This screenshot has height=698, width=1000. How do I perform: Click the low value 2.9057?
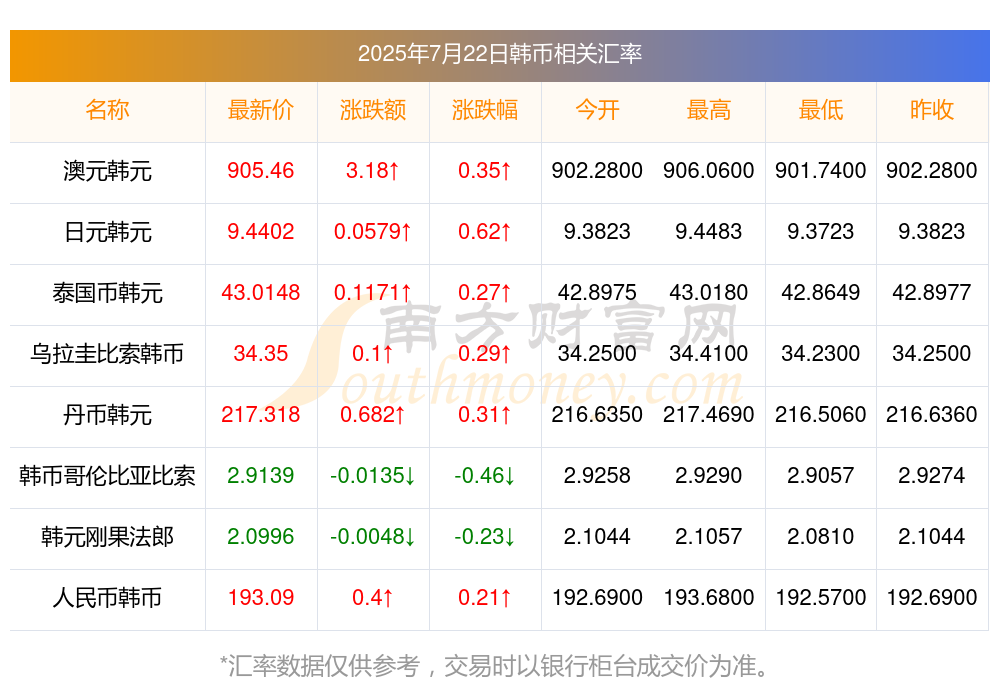pos(821,475)
